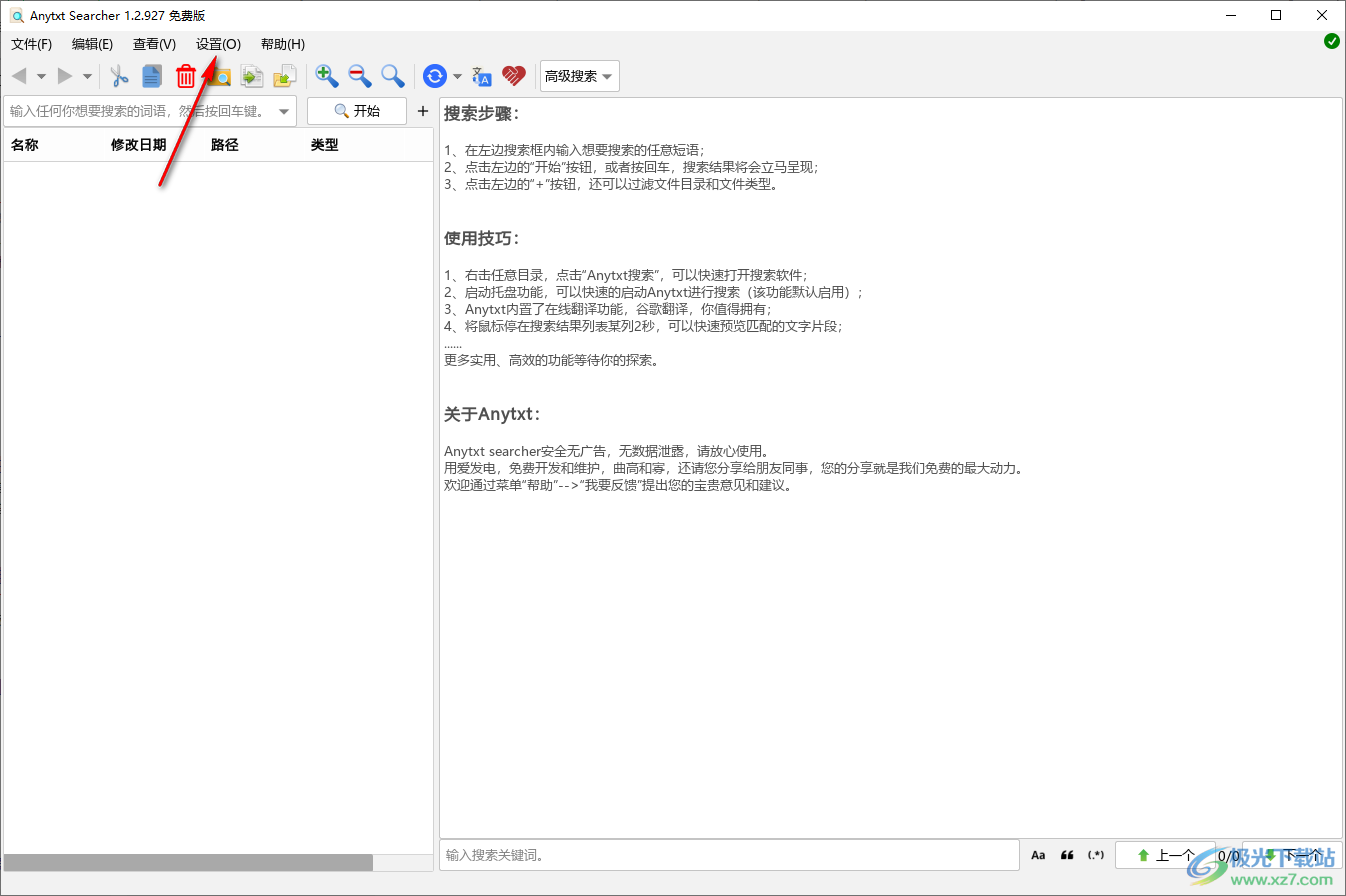
Task: Click the red heart handshake icon
Action: click(514, 76)
